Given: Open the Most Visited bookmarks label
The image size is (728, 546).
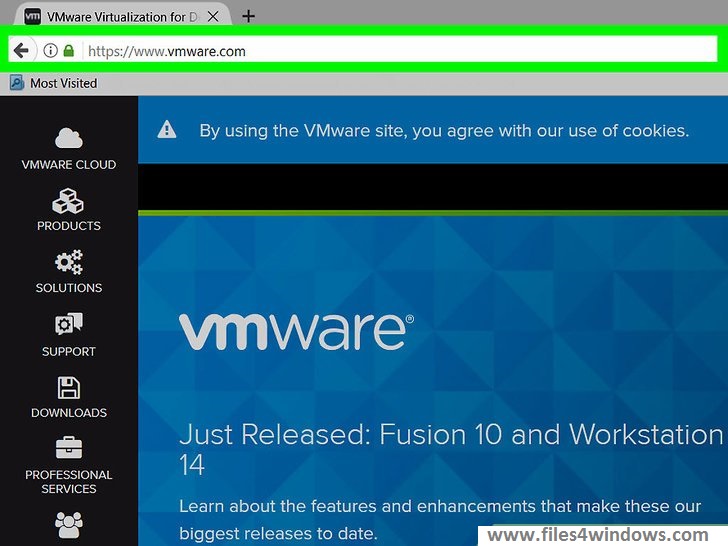Looking at the screenshot, I should coord(64,84).
